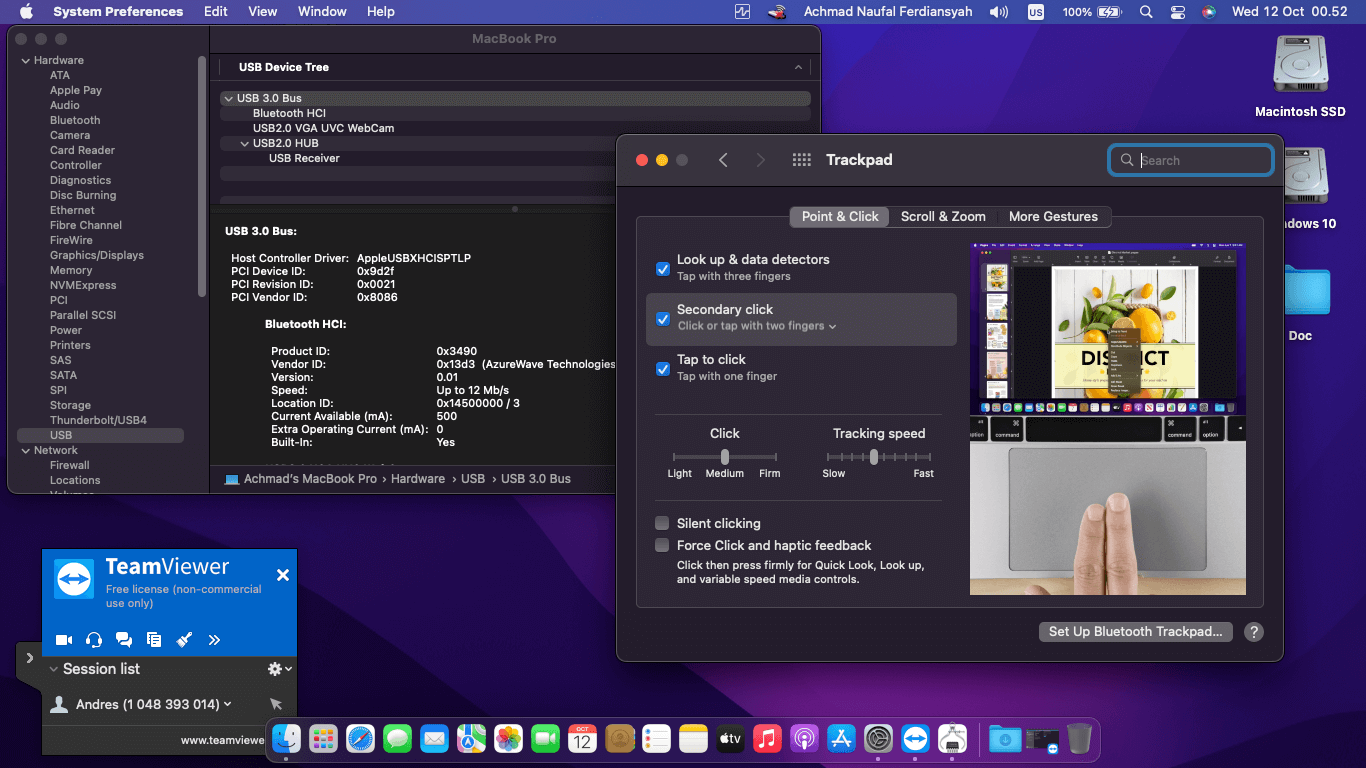Open Reminders in the Dock

(657, 739)
